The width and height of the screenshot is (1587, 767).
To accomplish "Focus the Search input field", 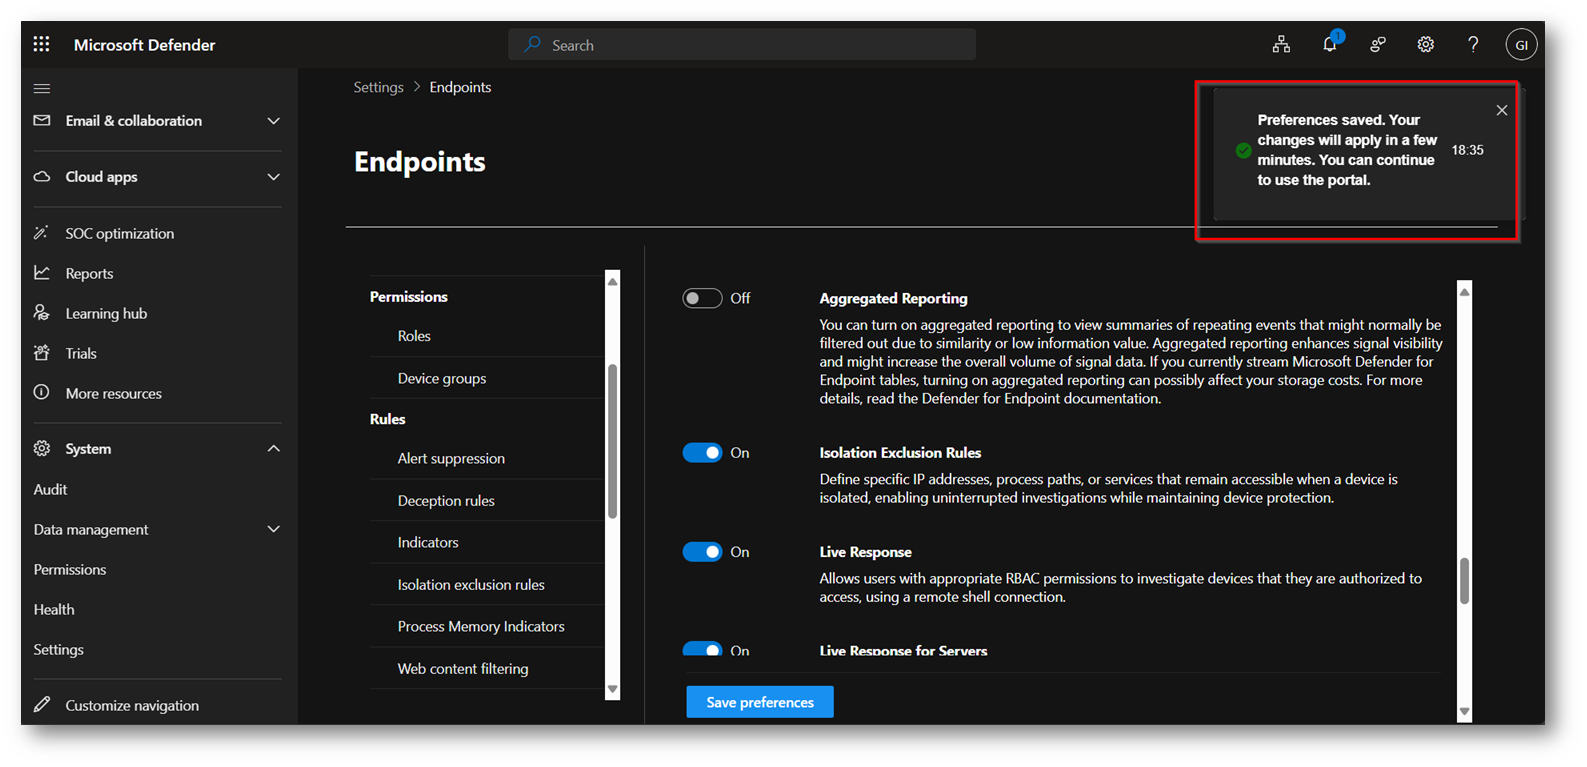I will click(742, 44).
